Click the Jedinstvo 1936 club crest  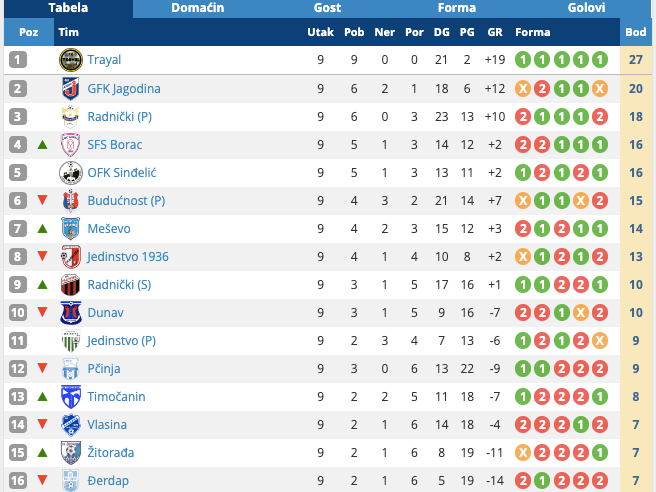[70, 256]
